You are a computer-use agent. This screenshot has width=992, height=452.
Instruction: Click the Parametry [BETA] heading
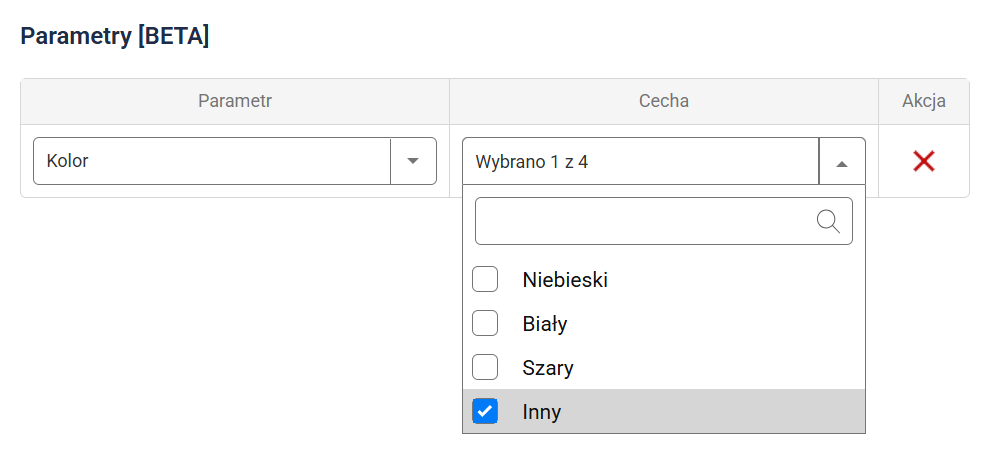(x=115, y=37)
